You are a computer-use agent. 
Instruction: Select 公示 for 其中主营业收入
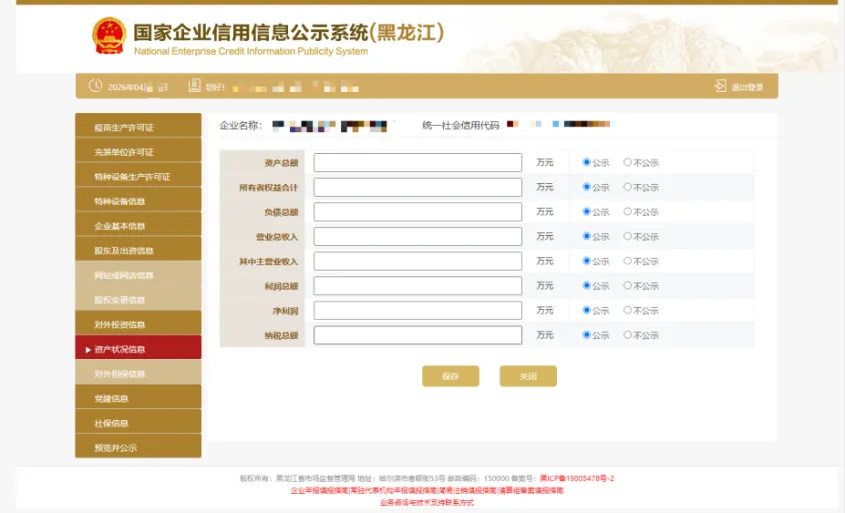586,261
